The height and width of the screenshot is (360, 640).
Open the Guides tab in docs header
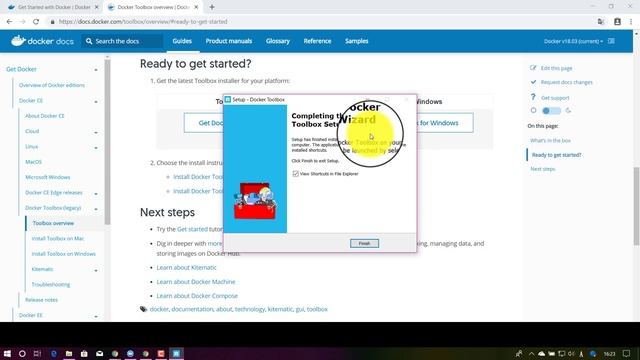click(182, 41)
